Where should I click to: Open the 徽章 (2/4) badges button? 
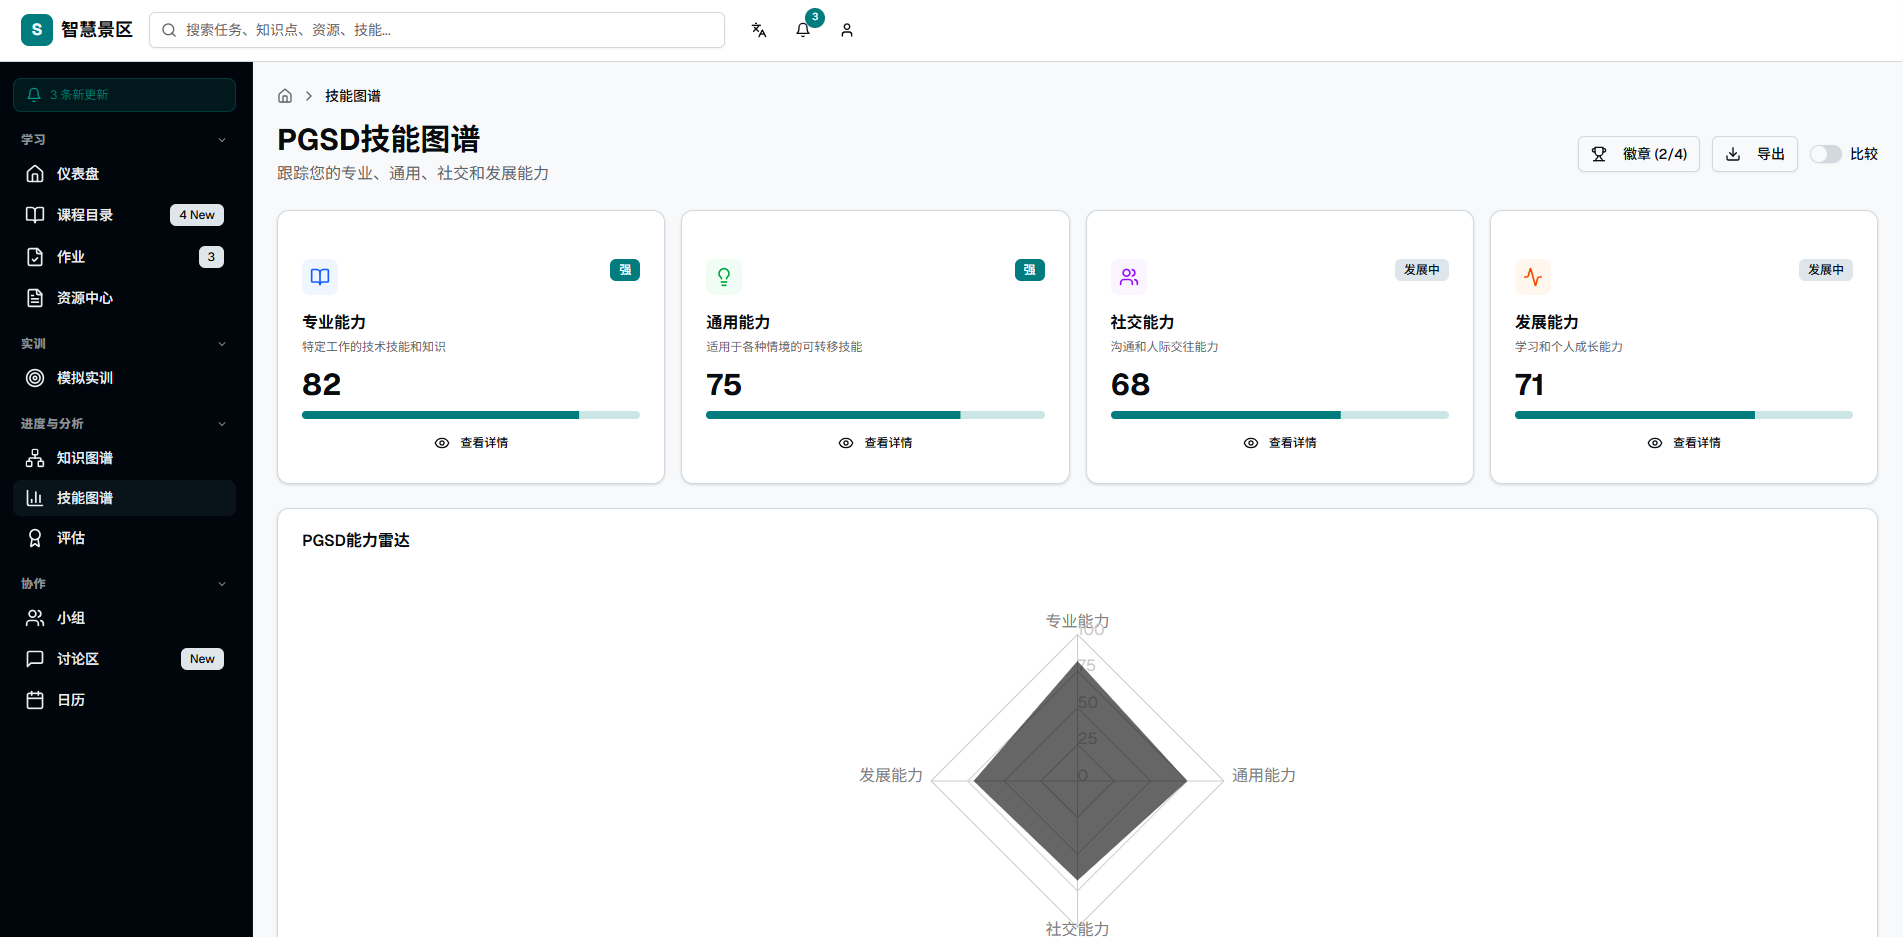(x=1638, y=154)
